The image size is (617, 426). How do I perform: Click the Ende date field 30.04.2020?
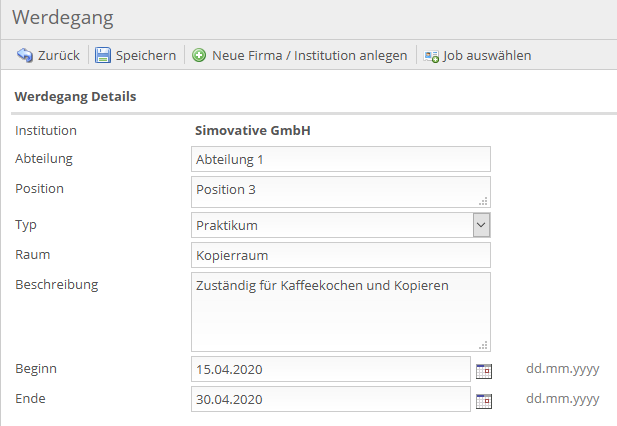(331, 399)
